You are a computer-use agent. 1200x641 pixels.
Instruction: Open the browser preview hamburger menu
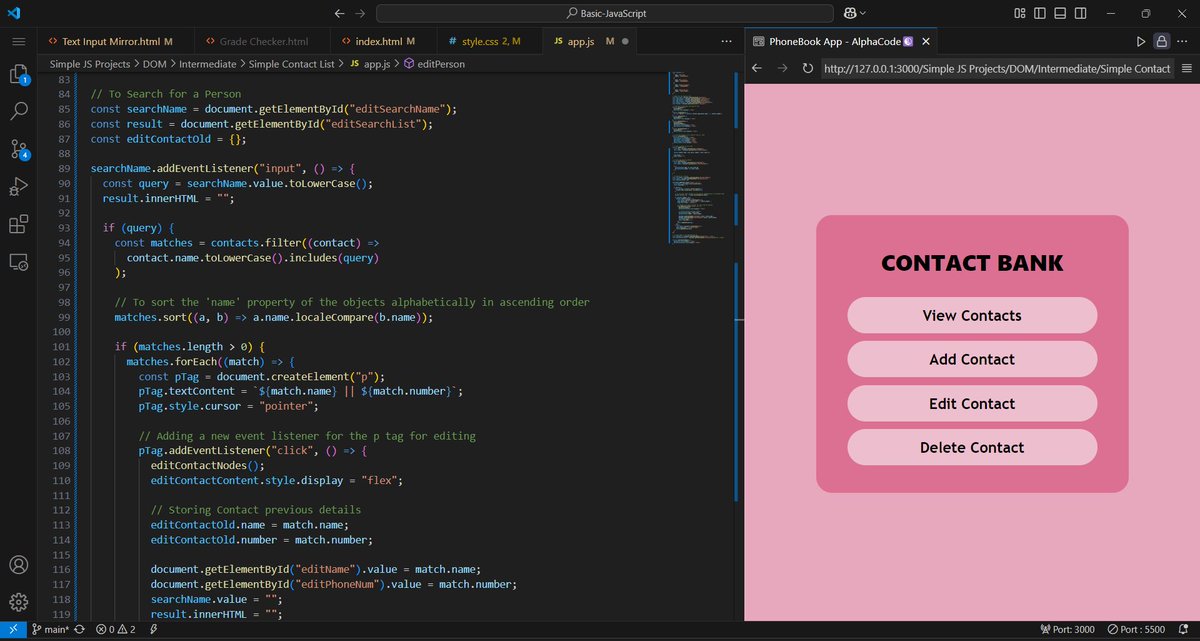(1186, 68)
